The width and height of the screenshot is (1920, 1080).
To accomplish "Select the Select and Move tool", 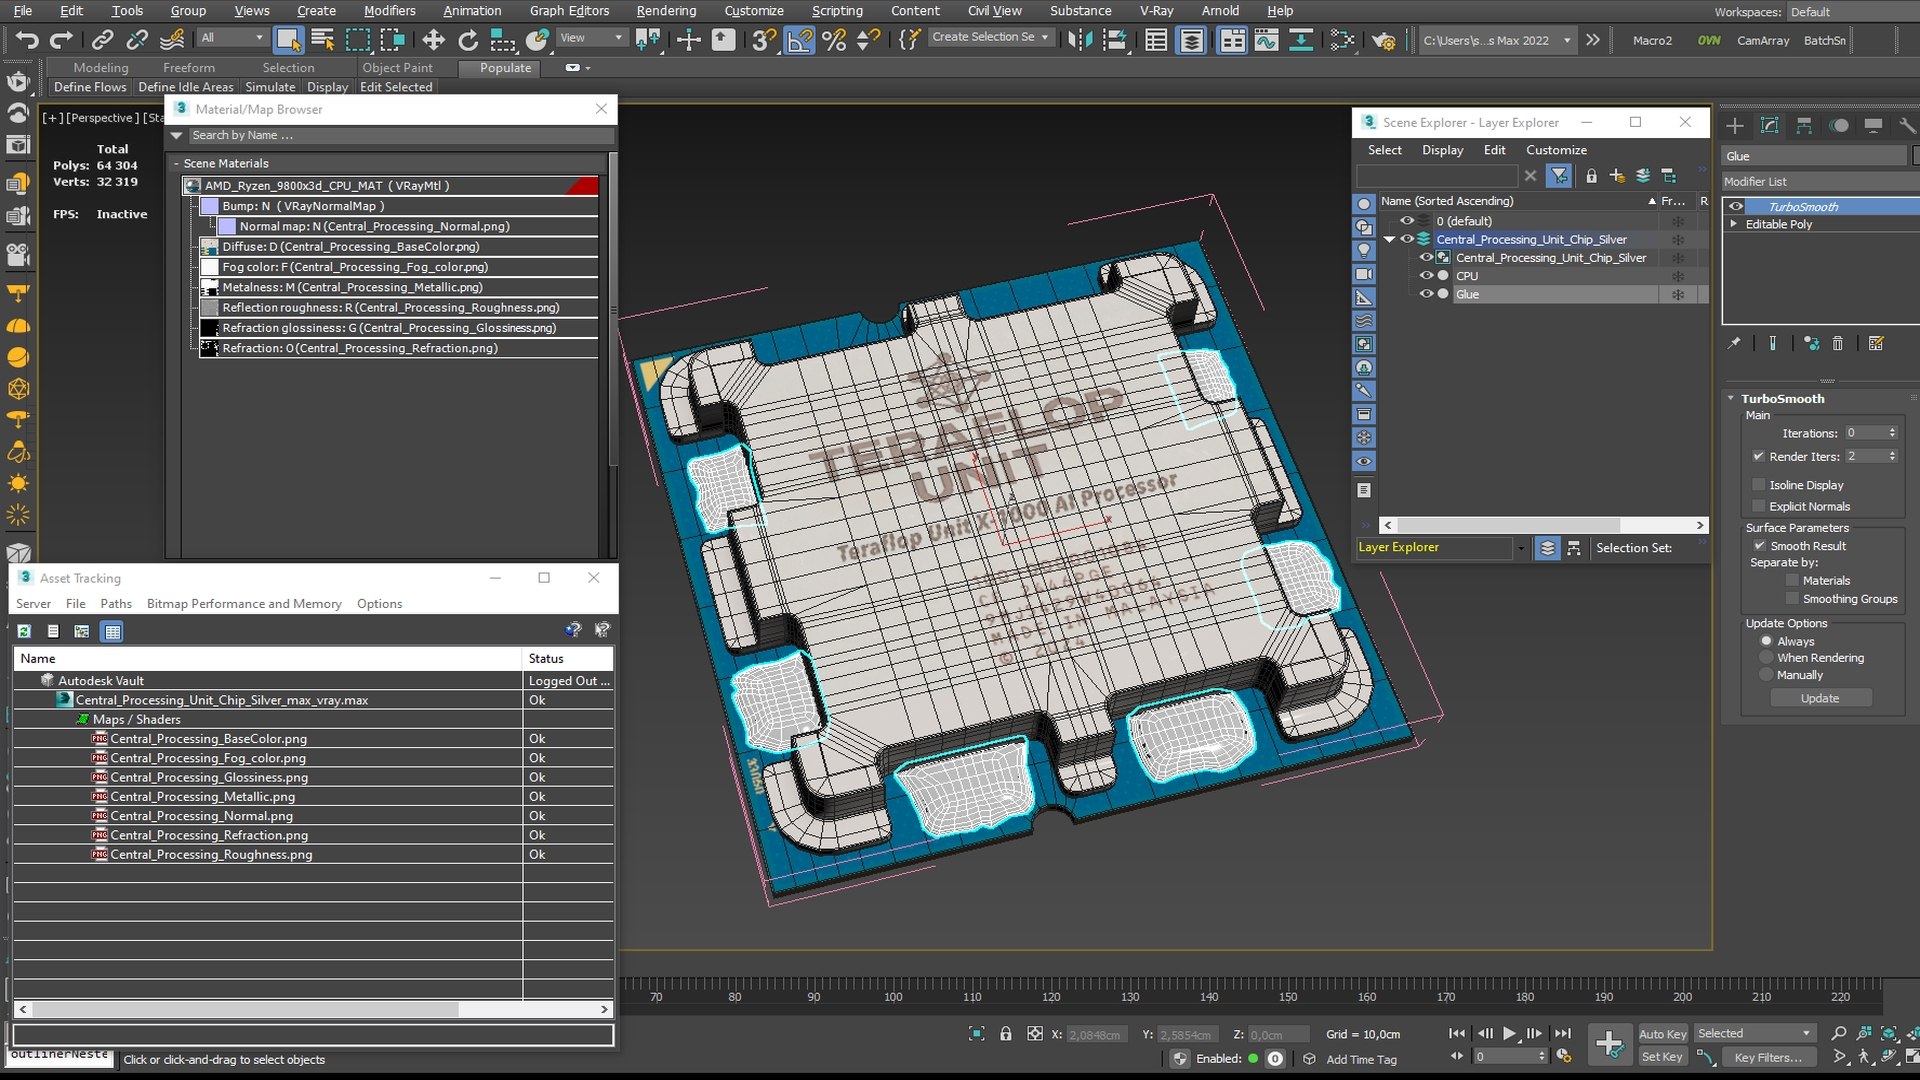I will [433, 40].
